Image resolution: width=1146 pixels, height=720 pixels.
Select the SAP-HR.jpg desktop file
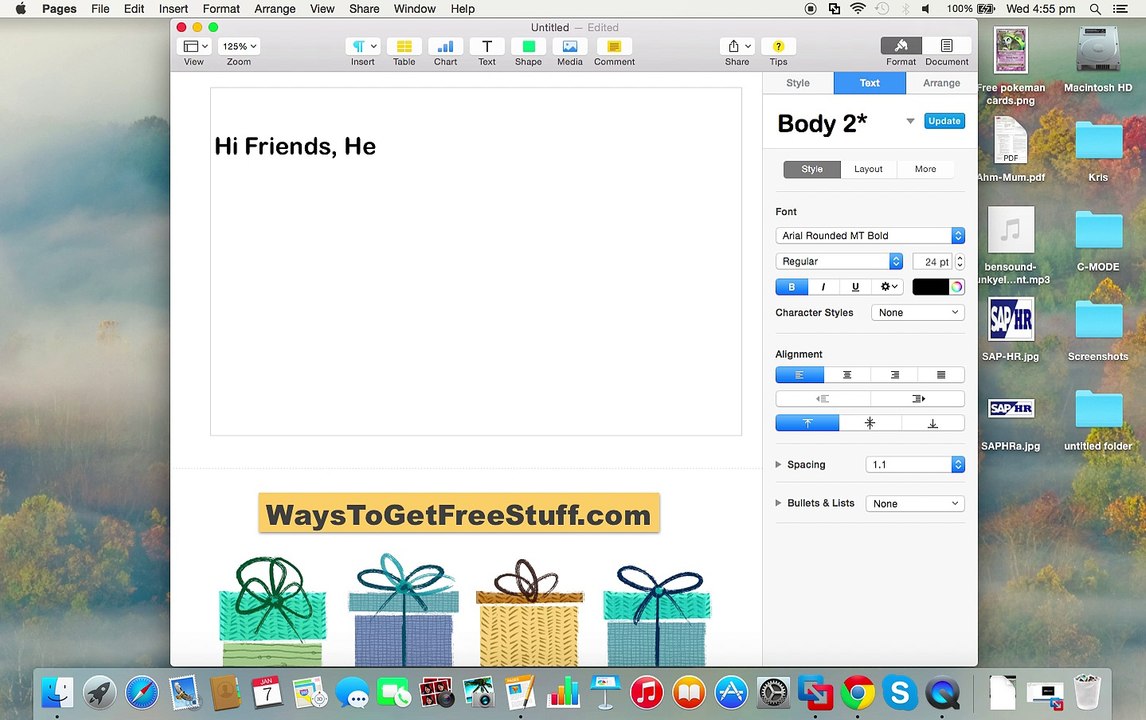coord(1011,329)
